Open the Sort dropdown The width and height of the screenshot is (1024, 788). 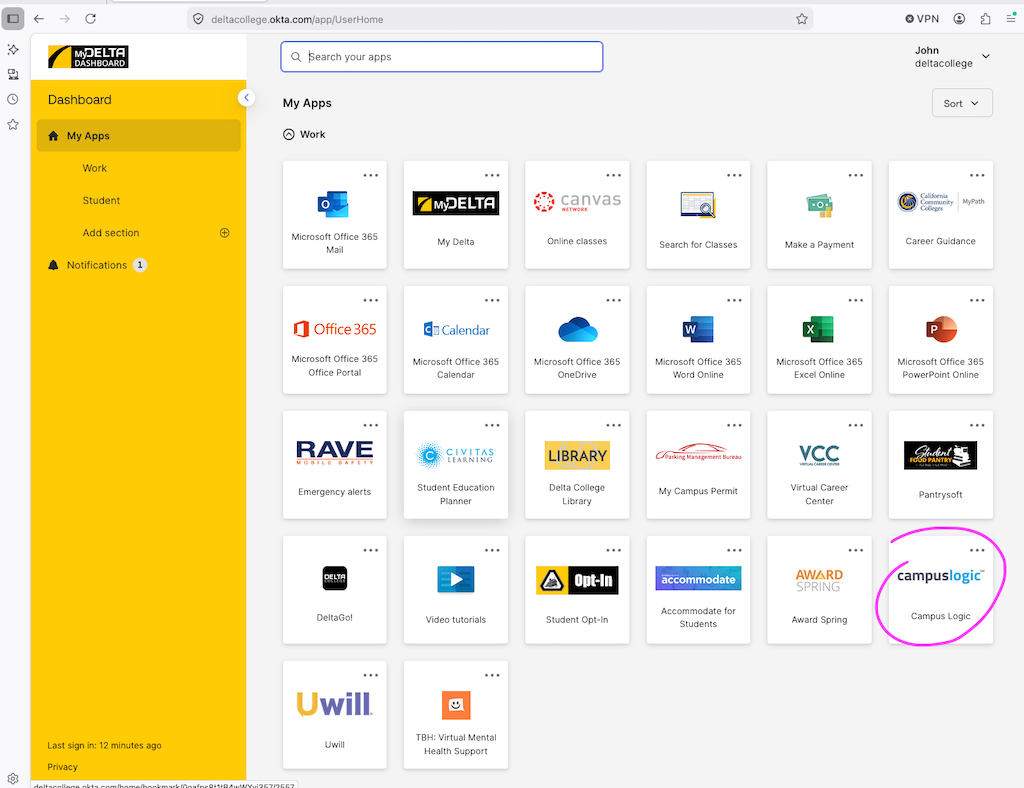[x=962, y=103]
